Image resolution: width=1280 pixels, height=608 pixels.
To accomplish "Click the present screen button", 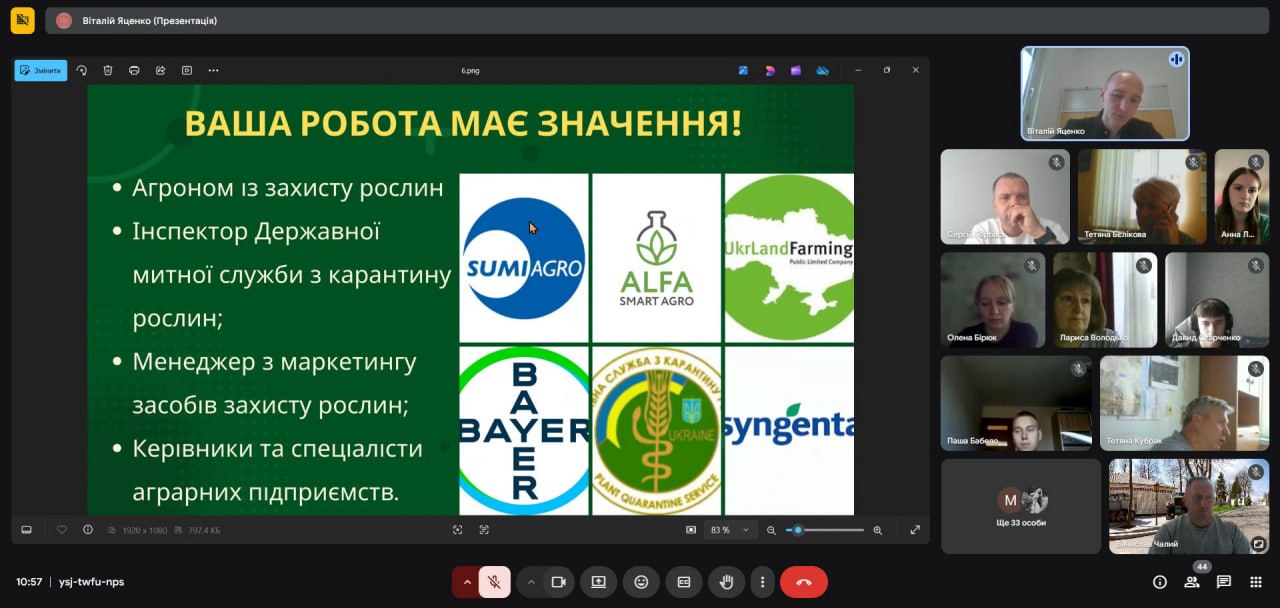I will point(599,582).
